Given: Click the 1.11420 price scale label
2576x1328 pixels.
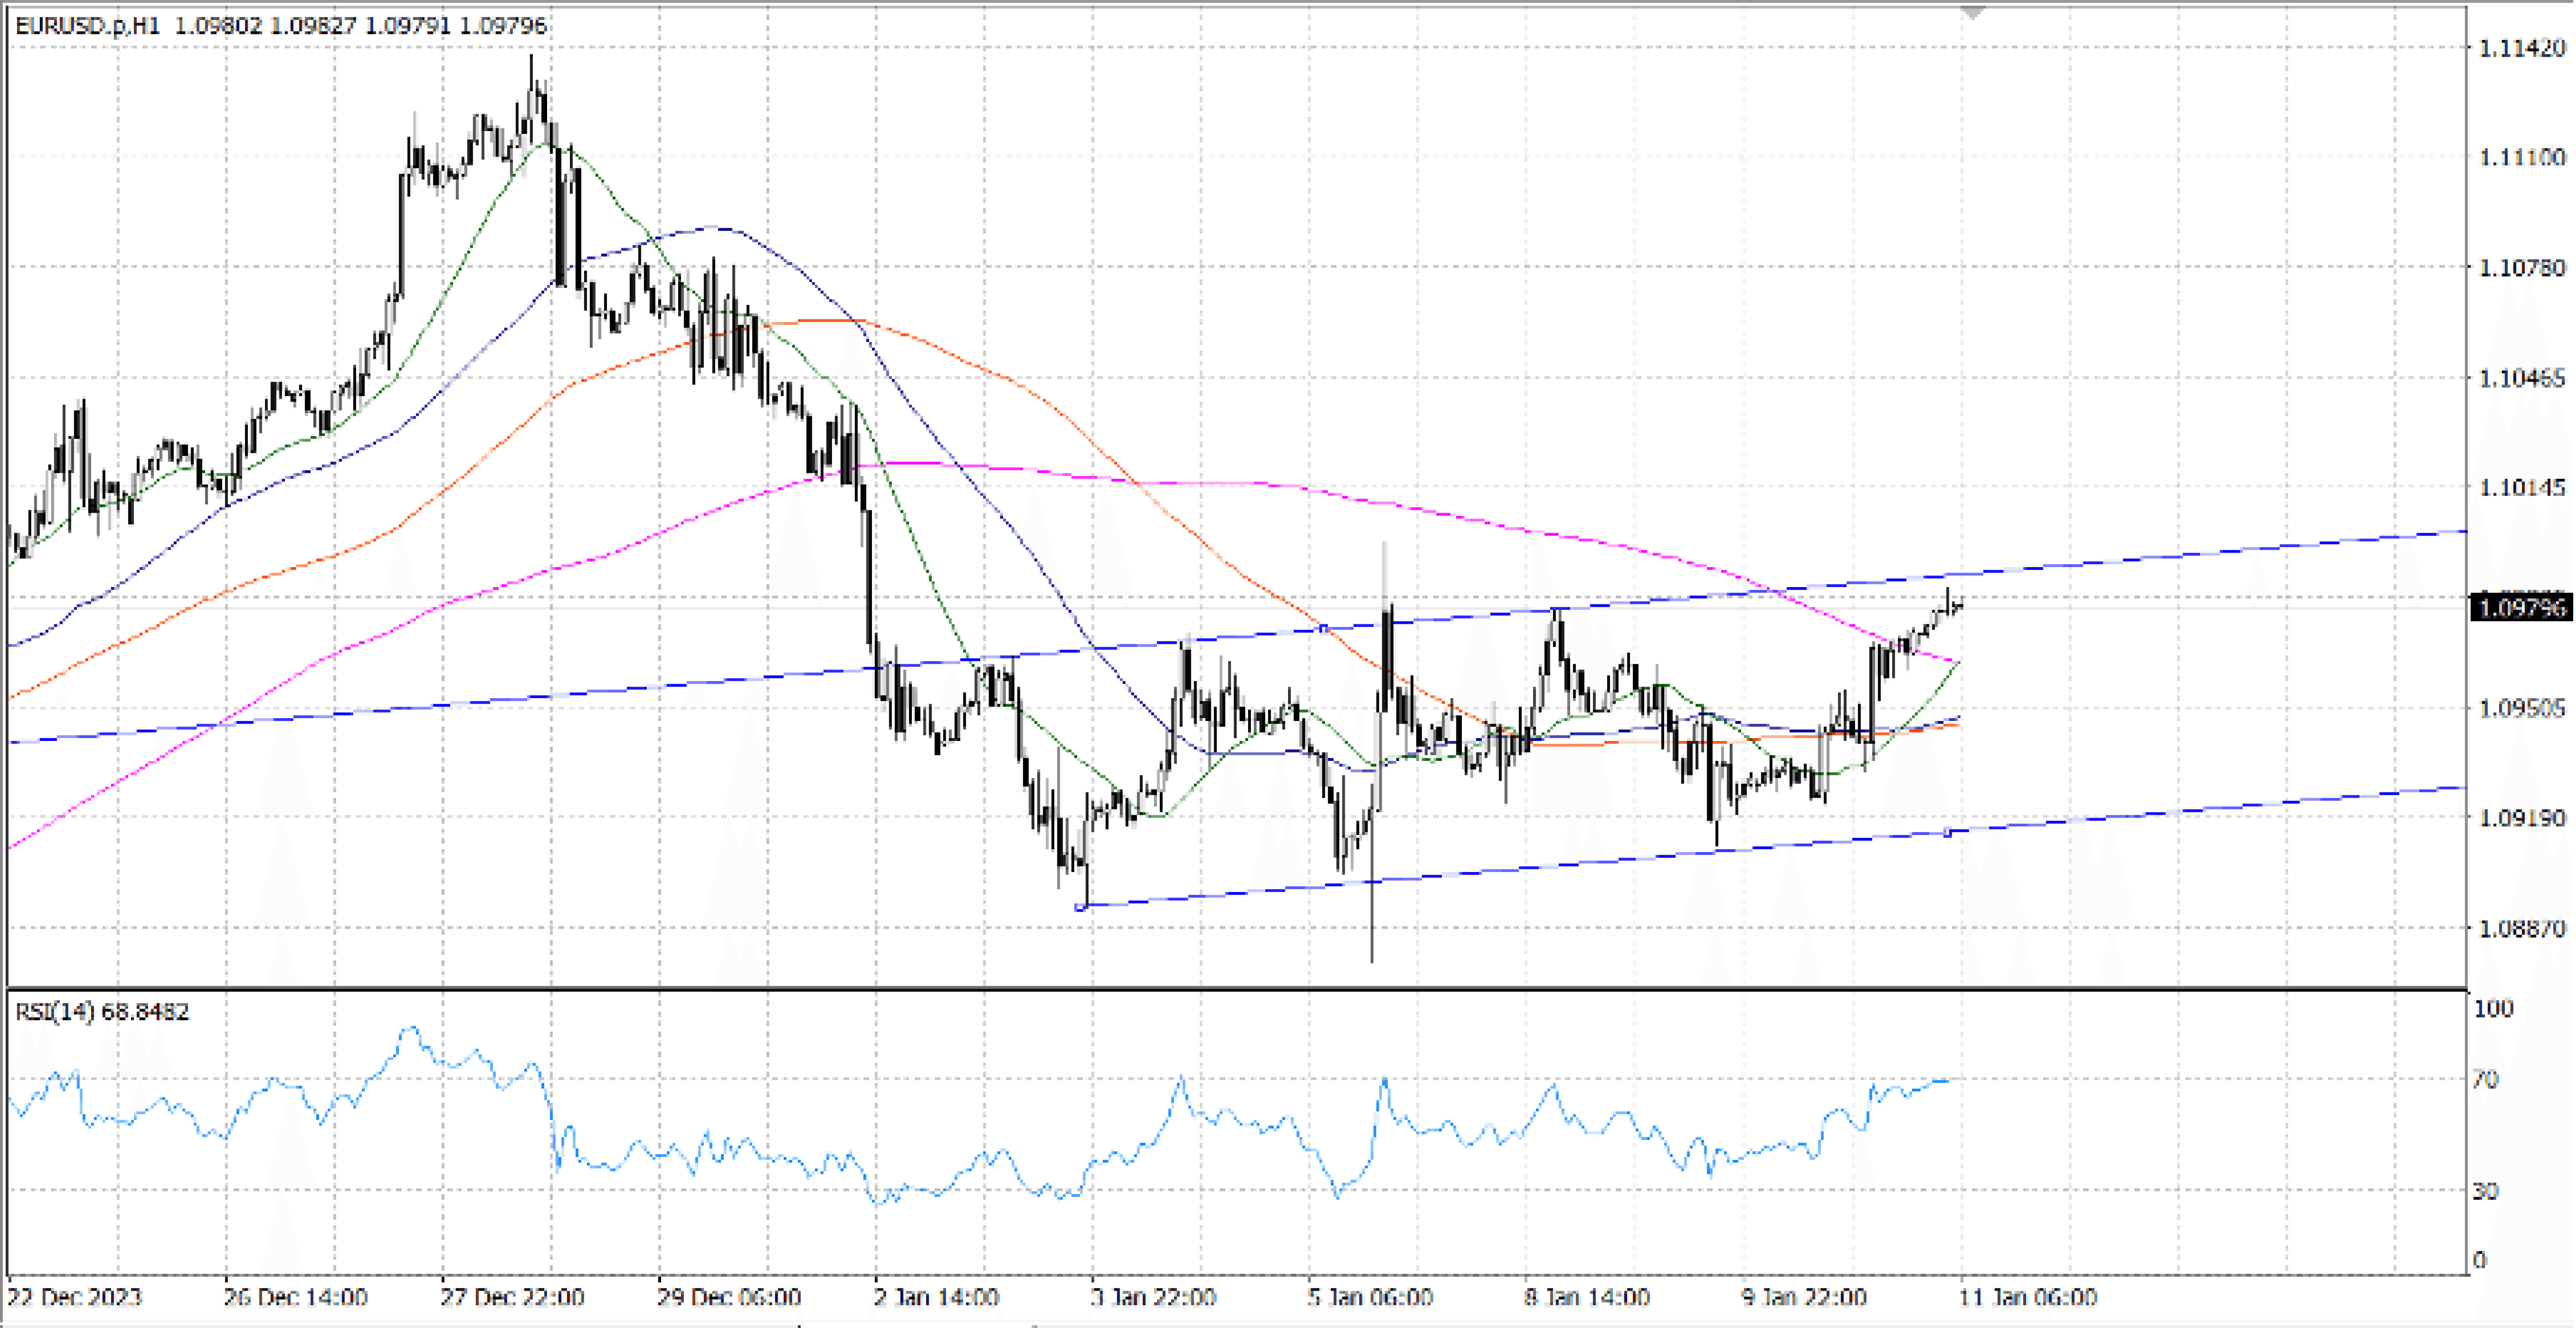Looking at the screenshot, I should point(2522,48).
